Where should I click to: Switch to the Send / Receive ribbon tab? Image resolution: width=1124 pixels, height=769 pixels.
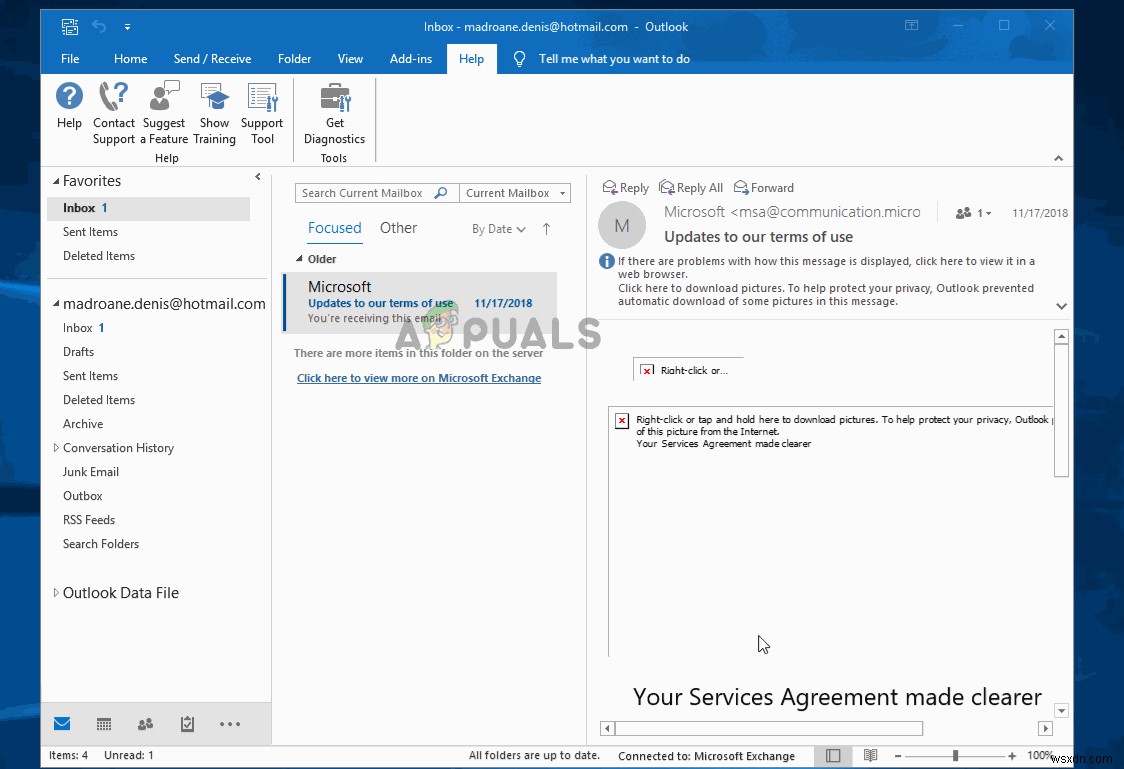pyautogui.click(x=212, y=58)
